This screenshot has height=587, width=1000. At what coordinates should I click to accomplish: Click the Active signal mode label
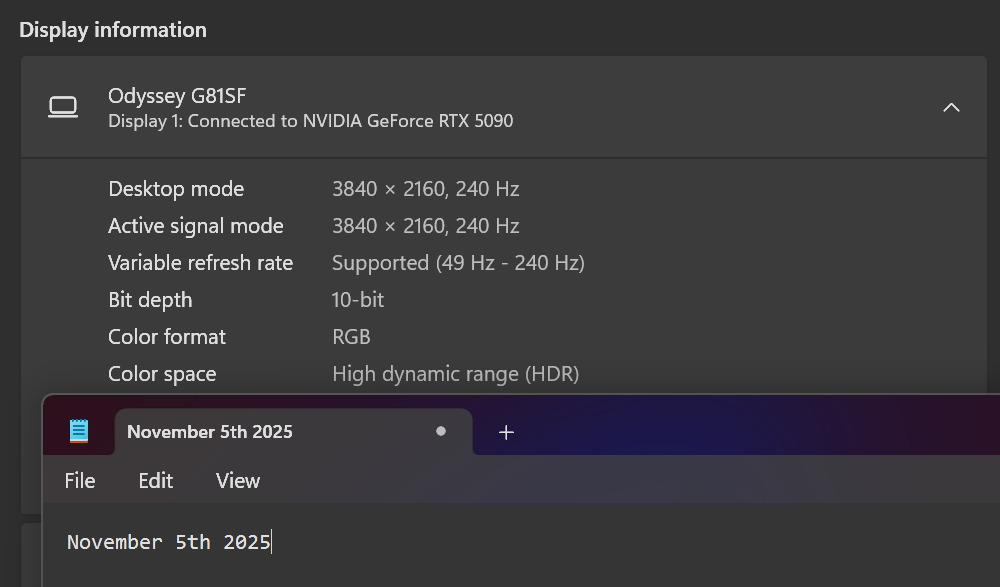click(196, 226)
